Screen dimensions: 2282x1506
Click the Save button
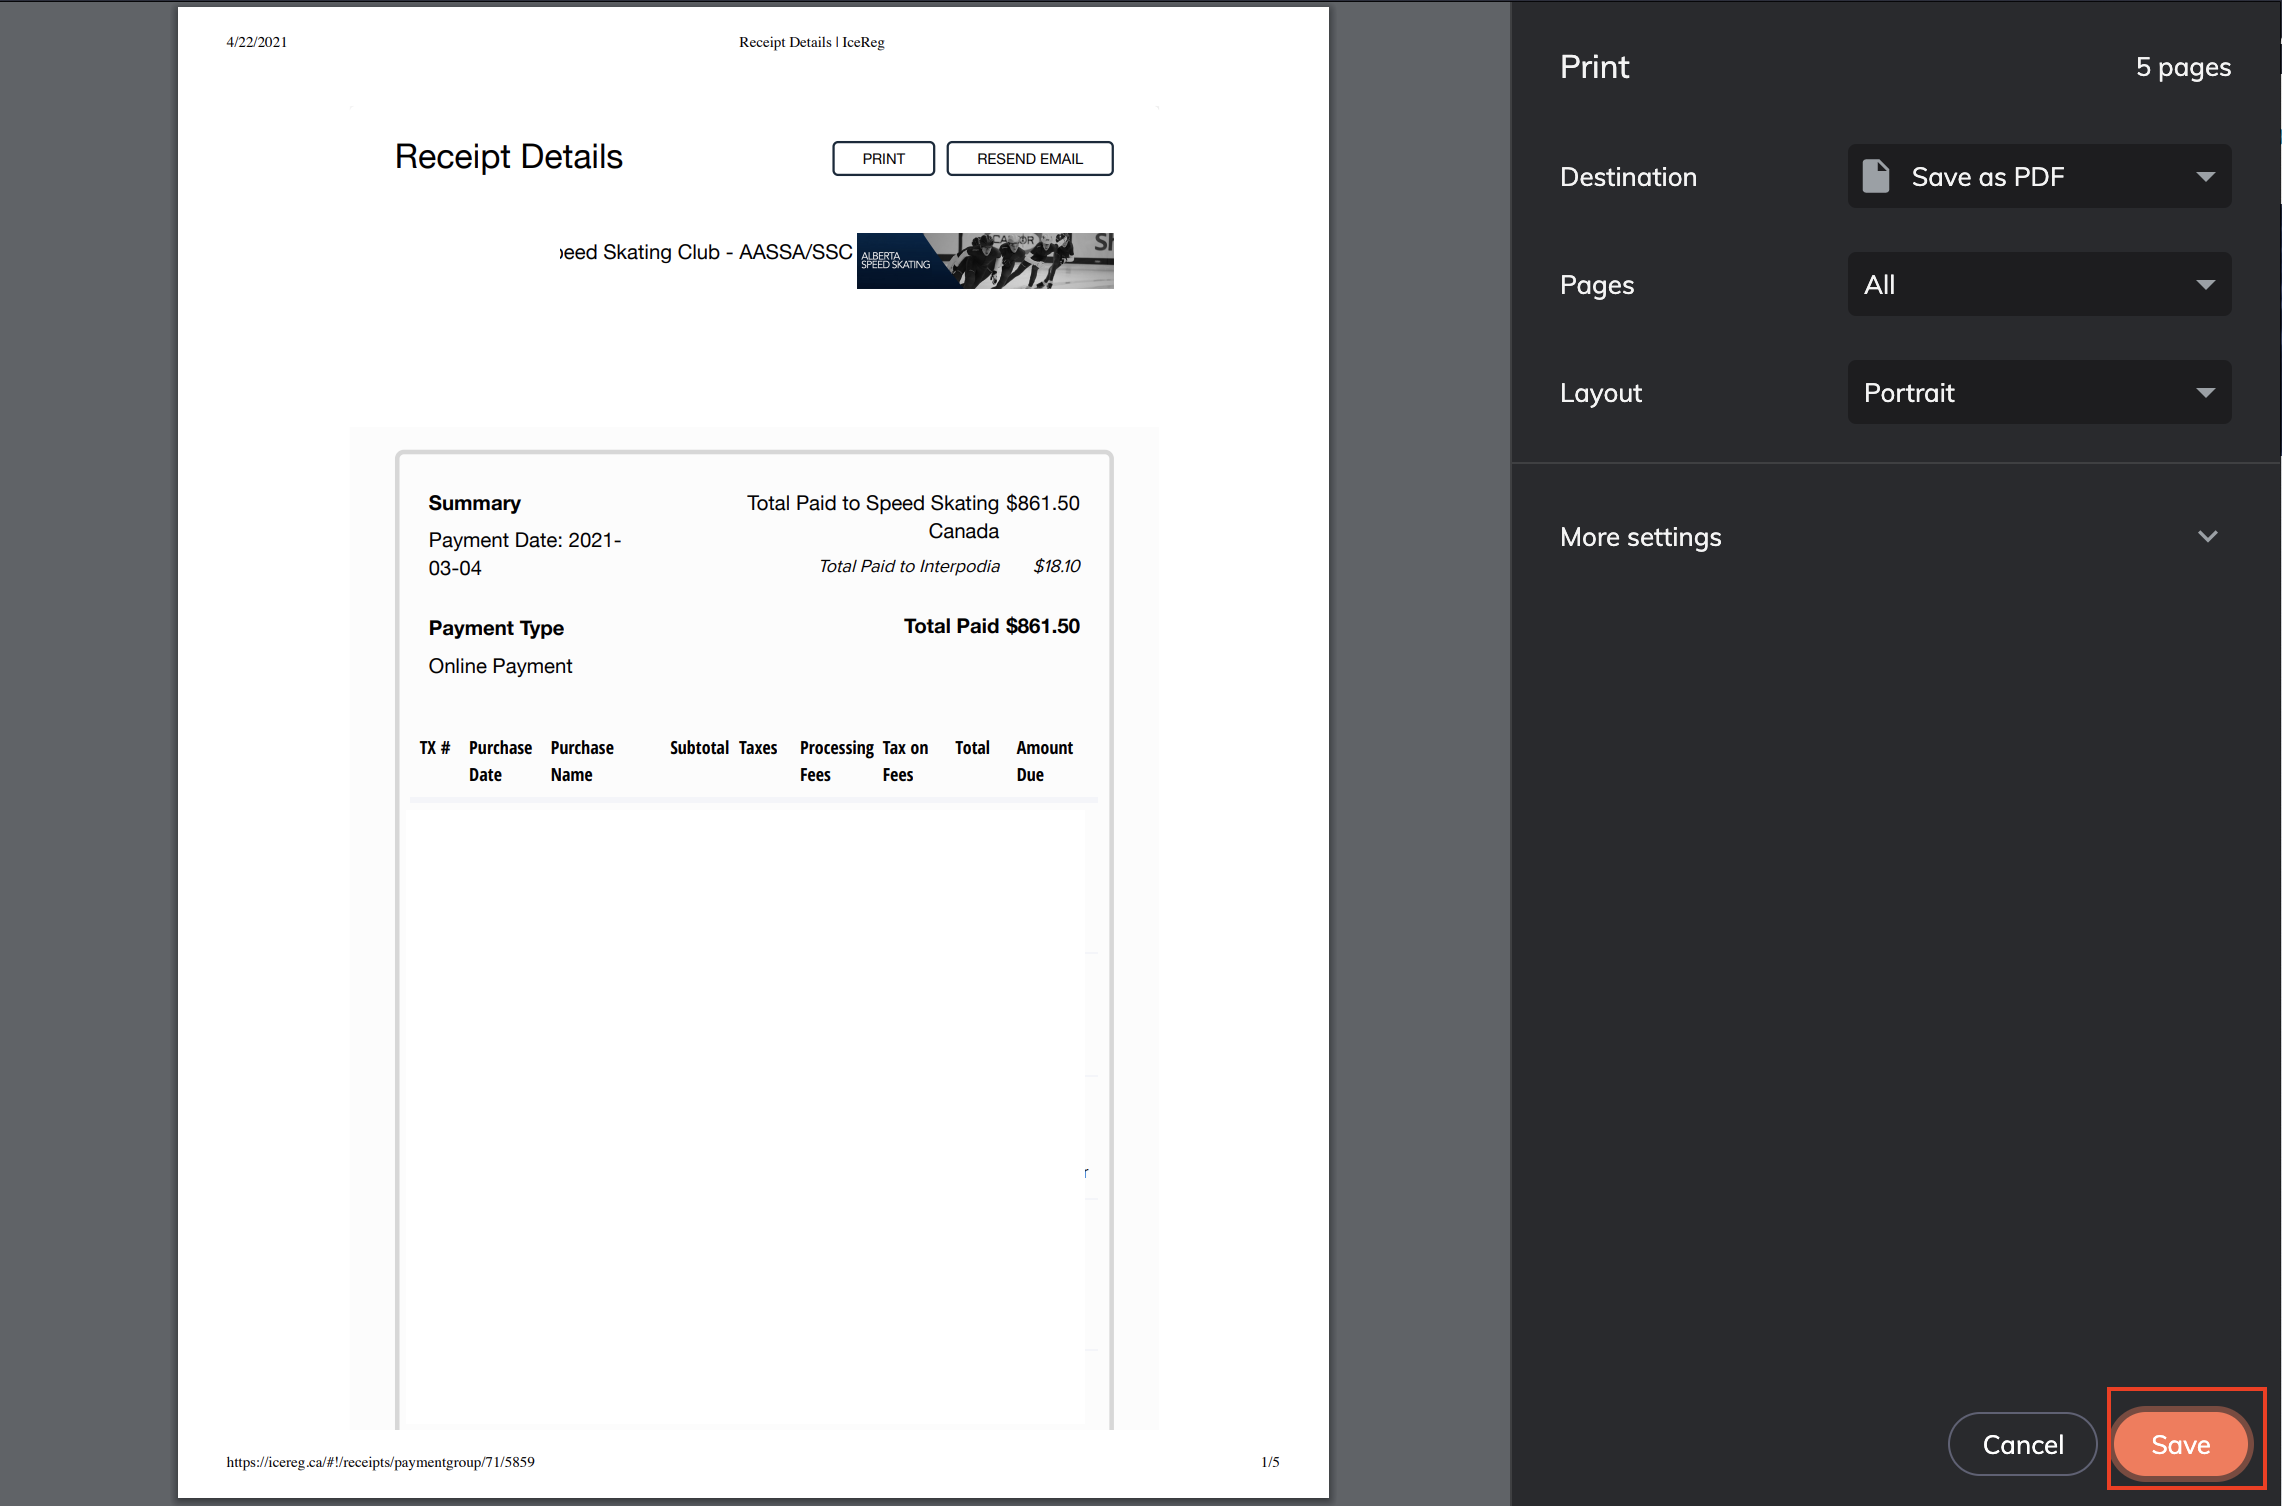pos(2180,1444)
